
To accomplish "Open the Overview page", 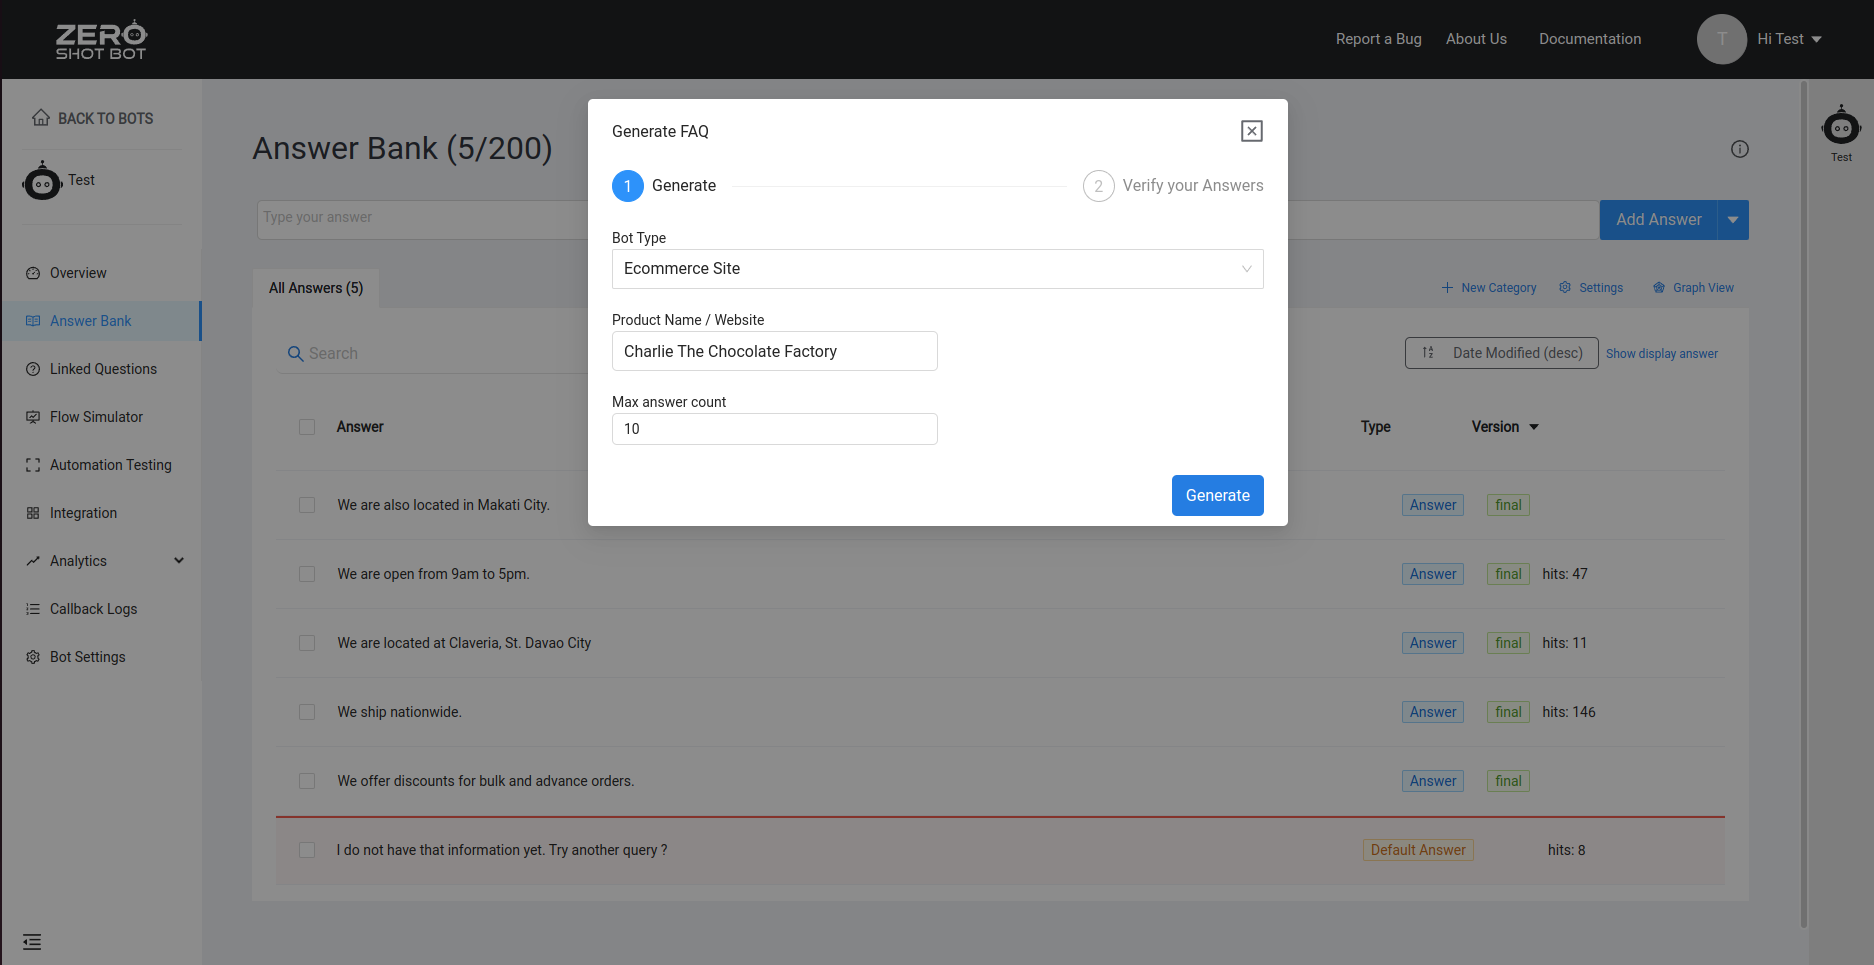I will pos(78,273).
